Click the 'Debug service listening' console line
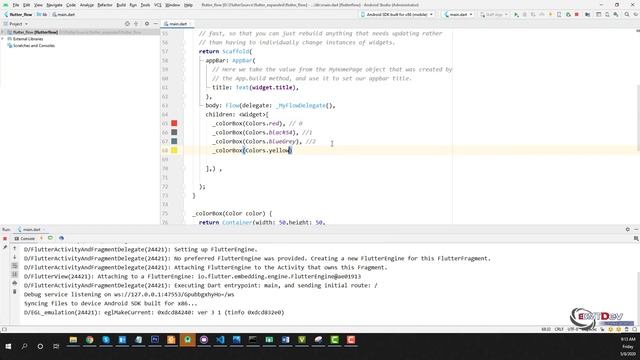The height and width of the screenshot is (360, 640). (x=129, y=294)
